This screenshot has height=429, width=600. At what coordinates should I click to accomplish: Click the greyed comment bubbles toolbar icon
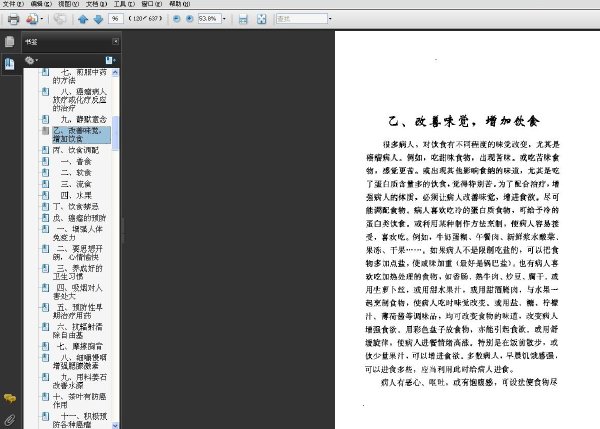(60, 18)
